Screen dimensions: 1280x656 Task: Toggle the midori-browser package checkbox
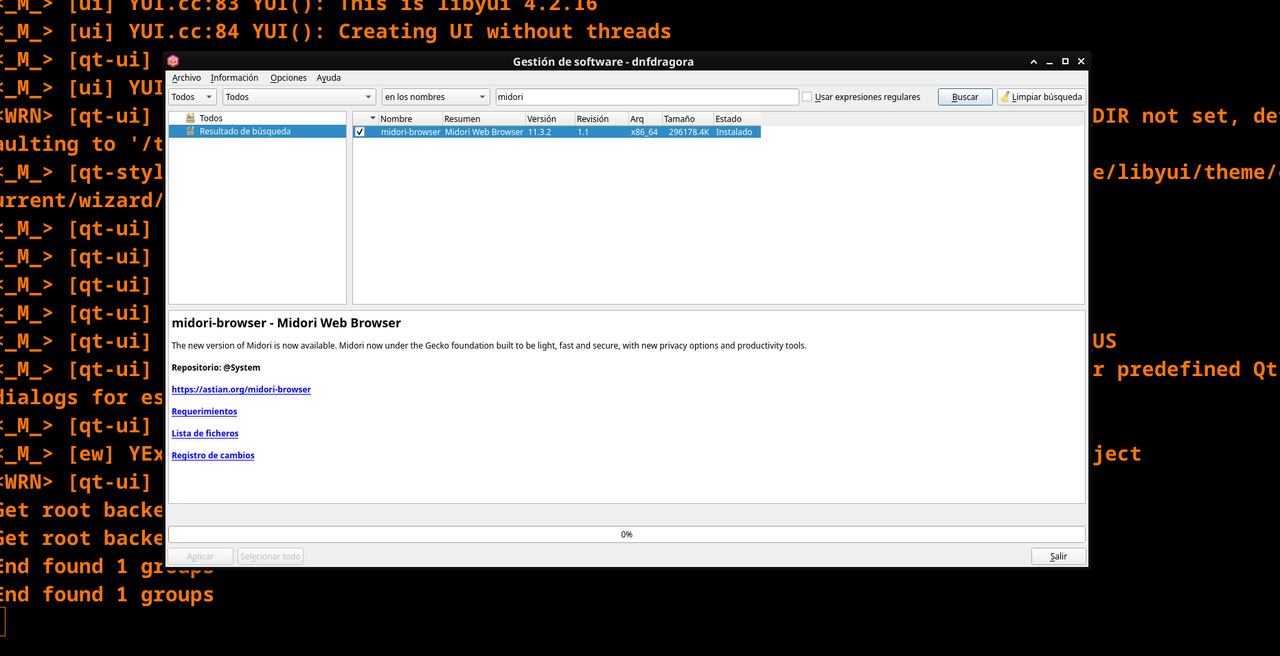[x=360, y=132]
